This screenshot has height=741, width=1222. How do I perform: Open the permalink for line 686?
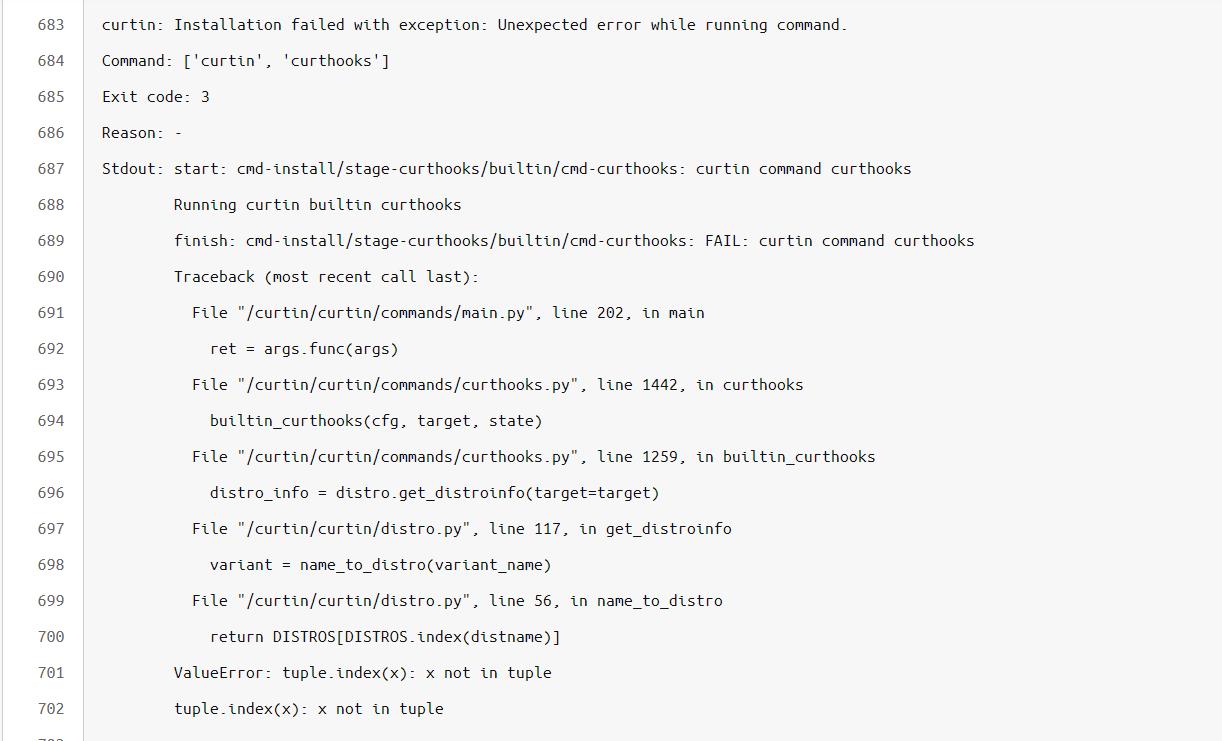pyautogui.click(x=51, y=133)
